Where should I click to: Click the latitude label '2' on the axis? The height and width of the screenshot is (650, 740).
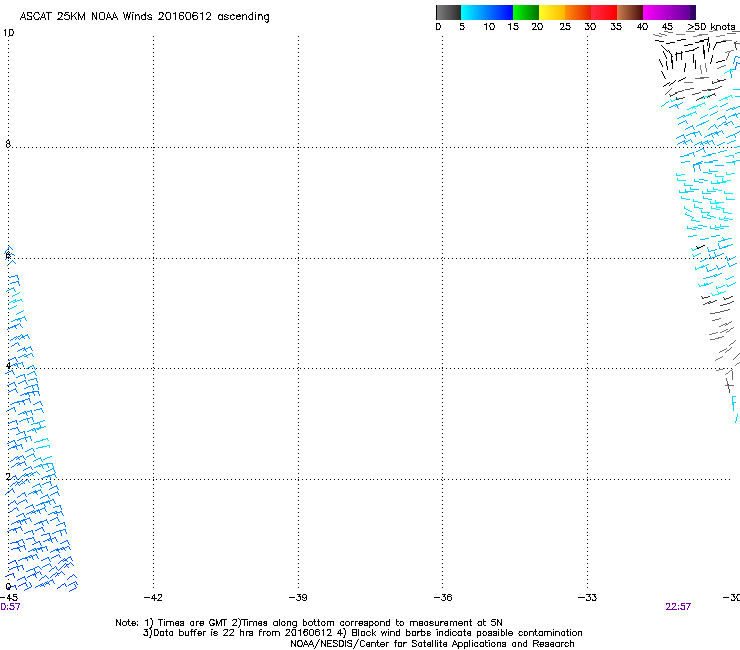click(x=8, y=477)
